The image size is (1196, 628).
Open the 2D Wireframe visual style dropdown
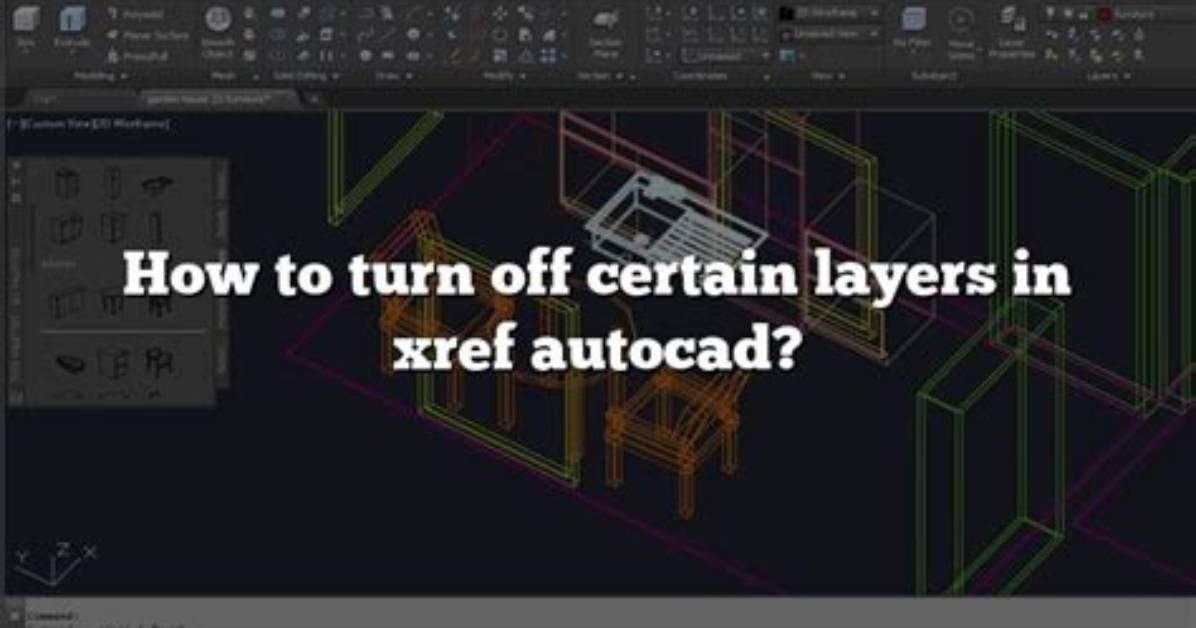tap(829, 14)
